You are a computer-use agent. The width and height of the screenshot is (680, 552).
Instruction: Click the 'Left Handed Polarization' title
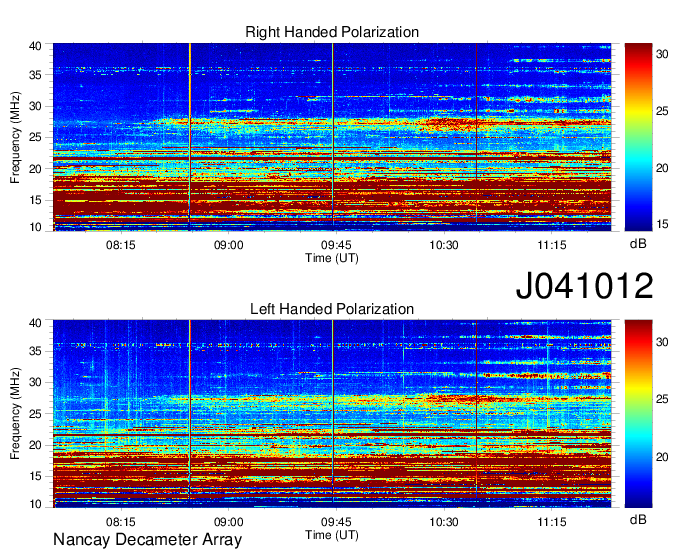tap(332, 309)
